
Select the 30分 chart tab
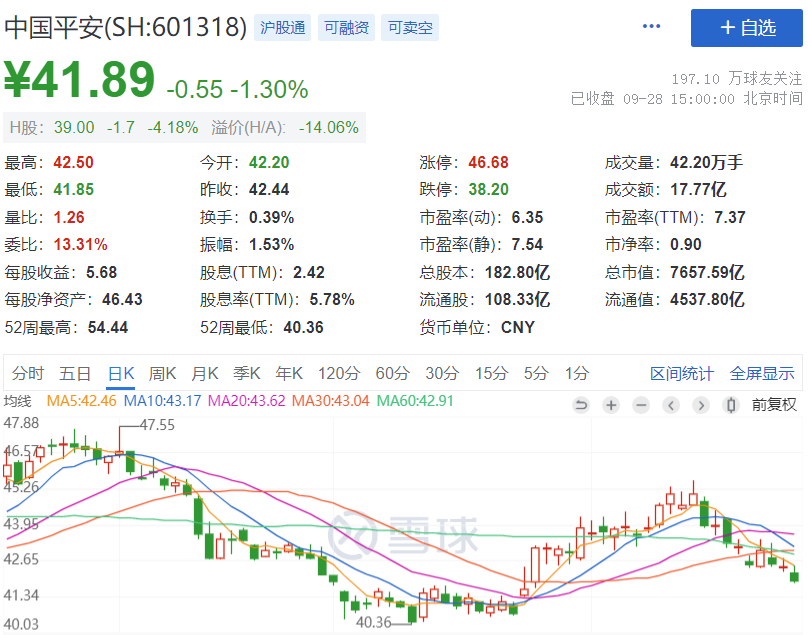[442, 373]
